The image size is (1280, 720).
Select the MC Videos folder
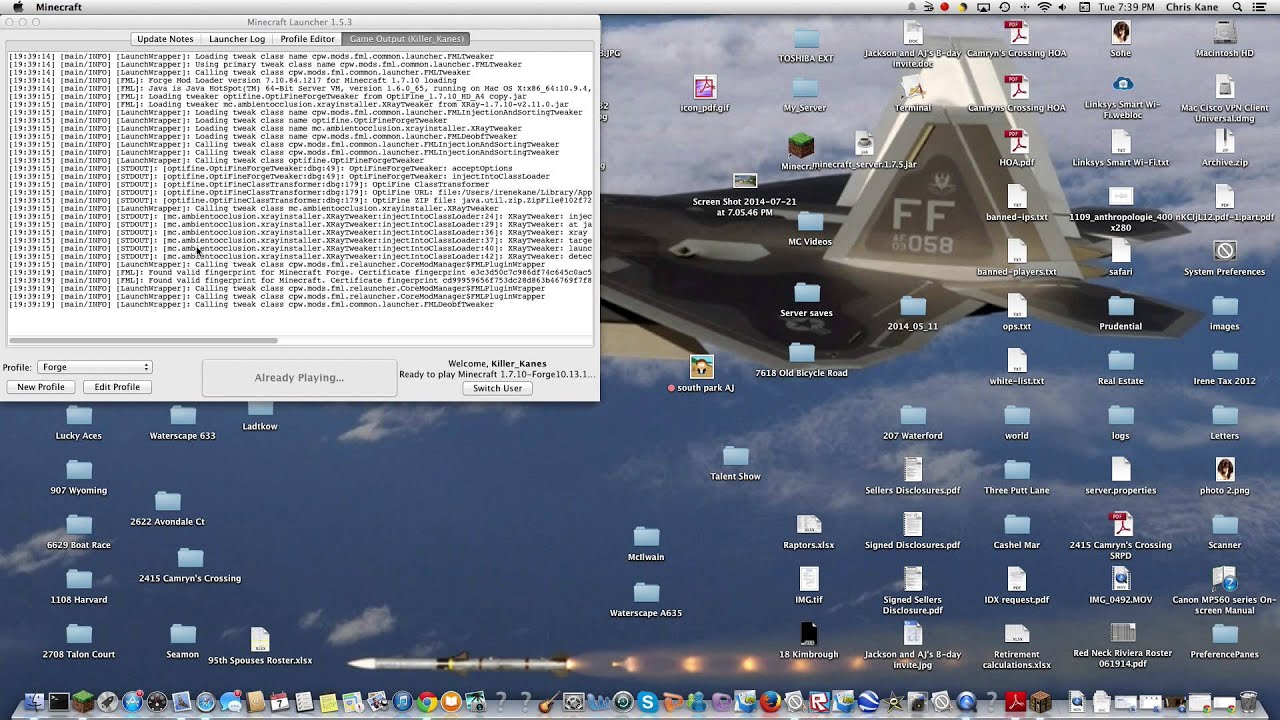809,229
